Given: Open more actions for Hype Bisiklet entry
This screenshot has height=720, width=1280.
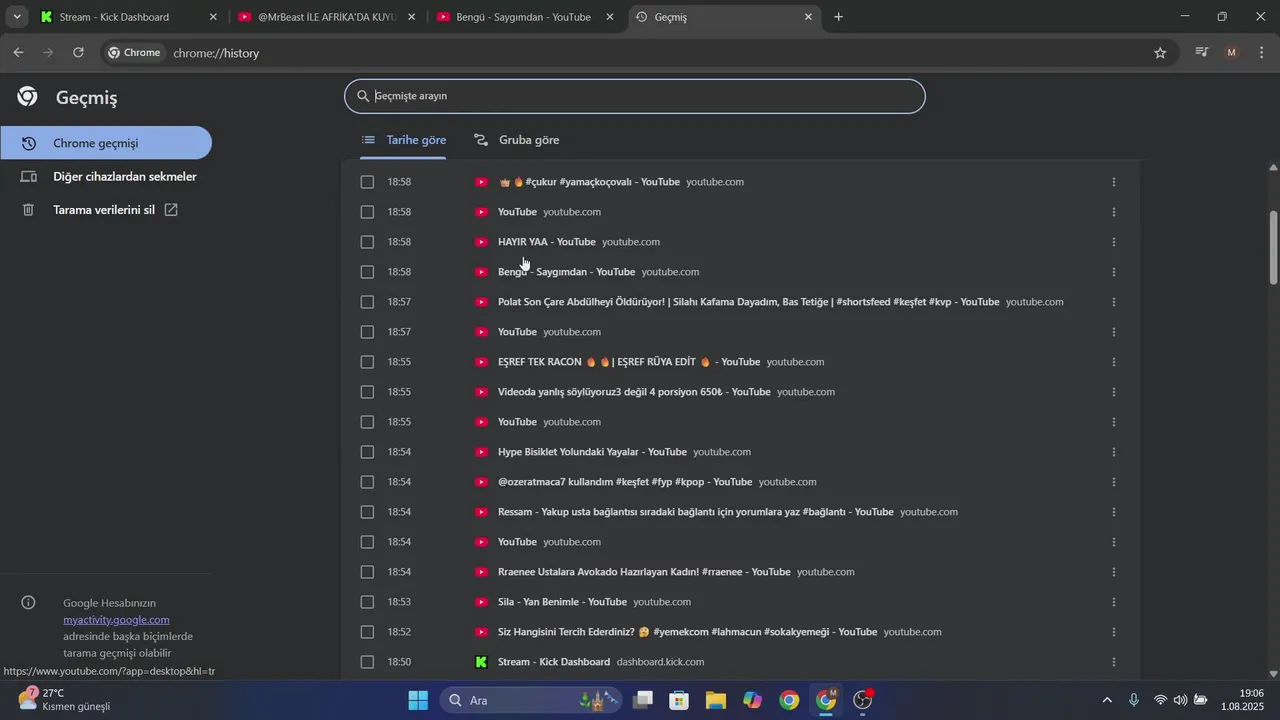Looking at the screenshot, I should 1114,452.
